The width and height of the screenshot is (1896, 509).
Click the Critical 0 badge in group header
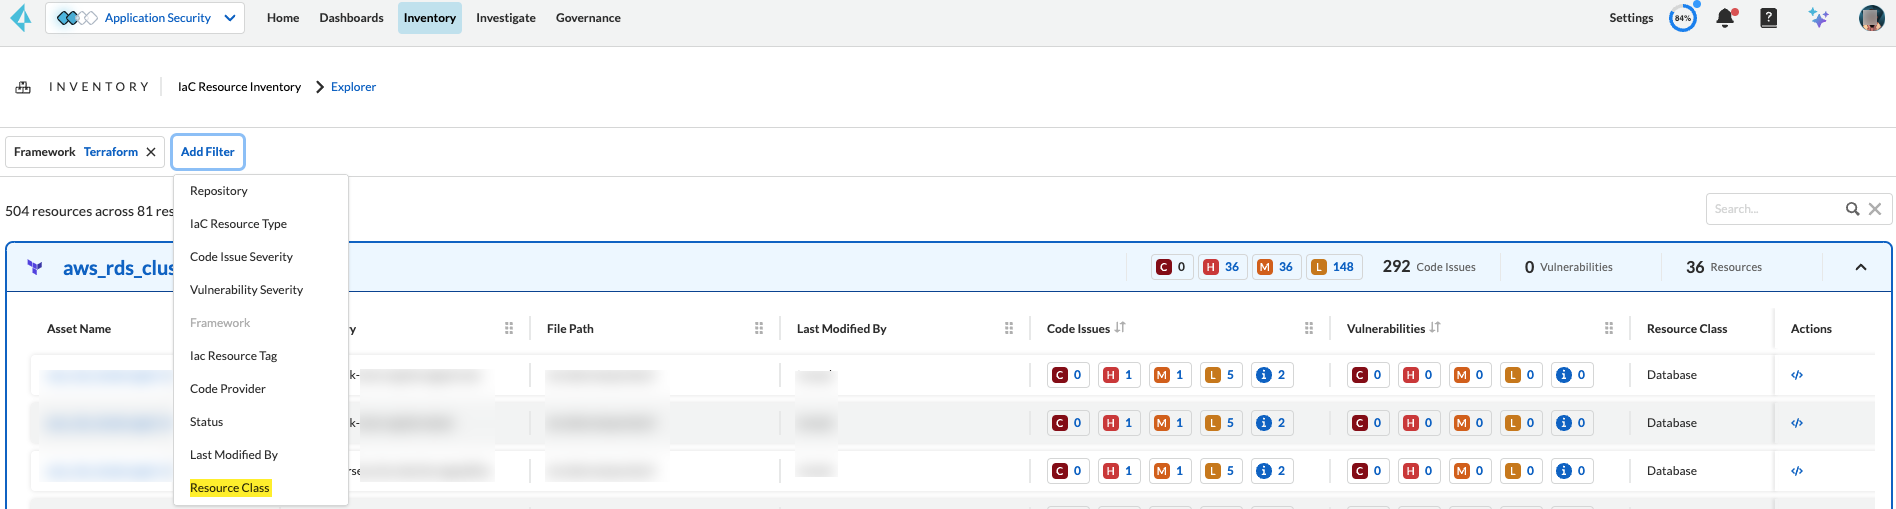(1171, 267)
